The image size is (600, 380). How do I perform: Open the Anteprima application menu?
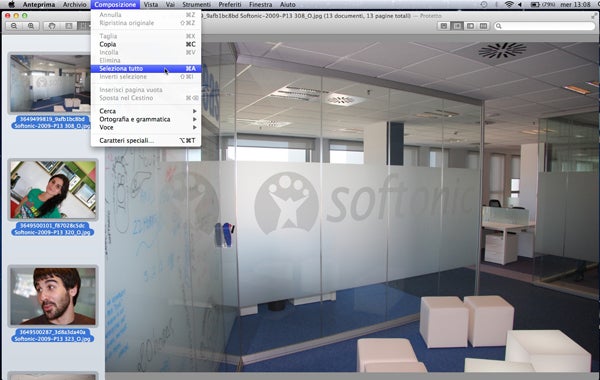coord(39,5)
